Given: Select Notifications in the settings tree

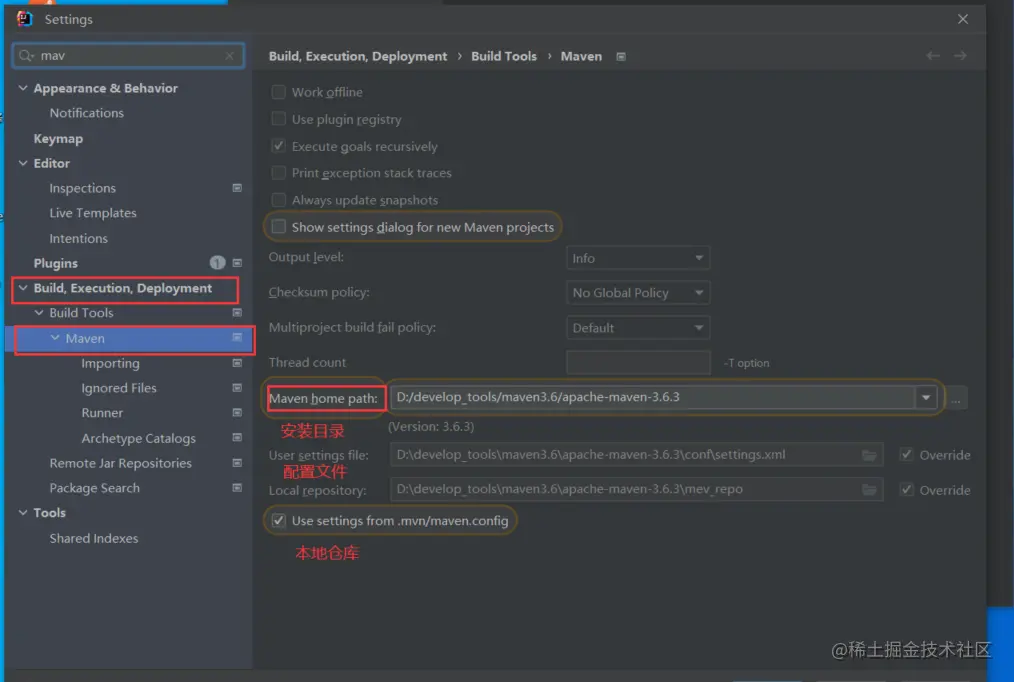Looking at the screenshot, I should click(87, 113).
